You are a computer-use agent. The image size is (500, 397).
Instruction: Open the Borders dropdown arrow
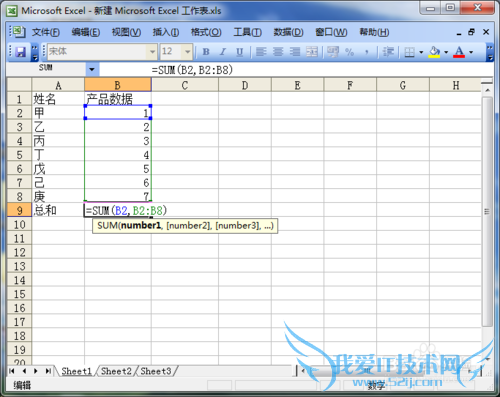pyautogui.click(x=421, y=52)
